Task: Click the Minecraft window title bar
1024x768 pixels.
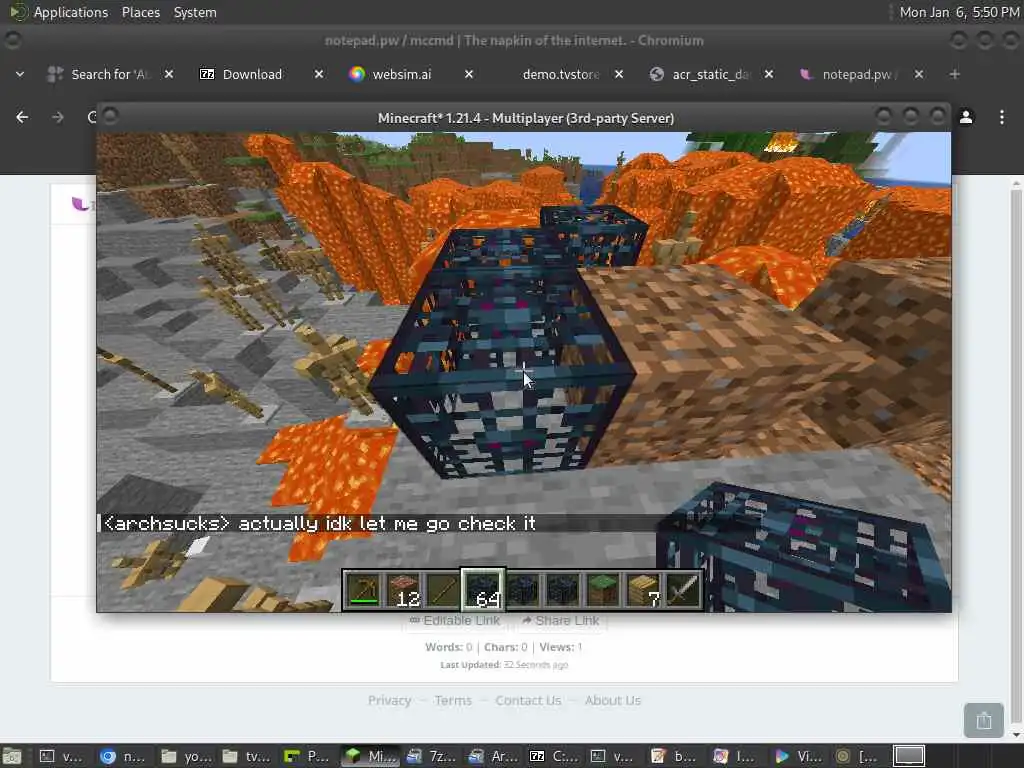Action: click(525, 118)
